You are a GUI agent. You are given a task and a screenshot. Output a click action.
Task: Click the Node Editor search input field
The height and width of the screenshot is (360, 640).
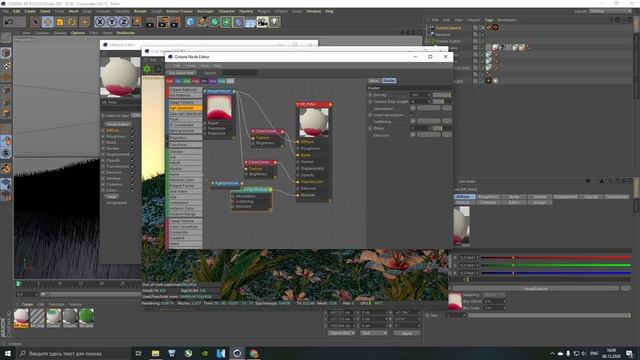(240, 73)
